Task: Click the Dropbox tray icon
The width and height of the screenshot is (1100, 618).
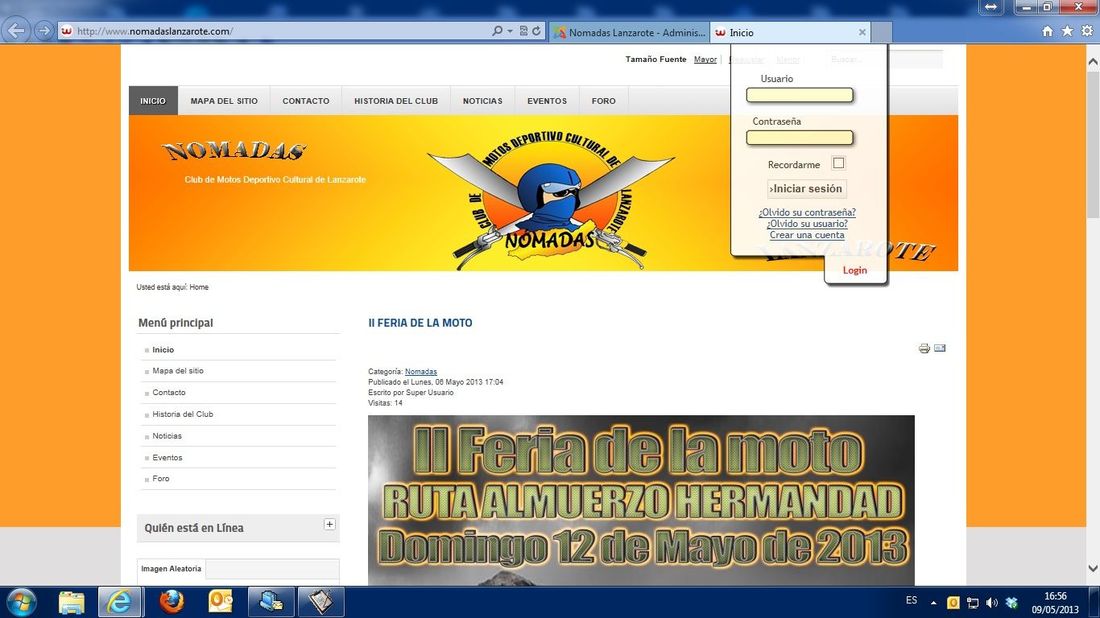Action: pos(1011,603)
